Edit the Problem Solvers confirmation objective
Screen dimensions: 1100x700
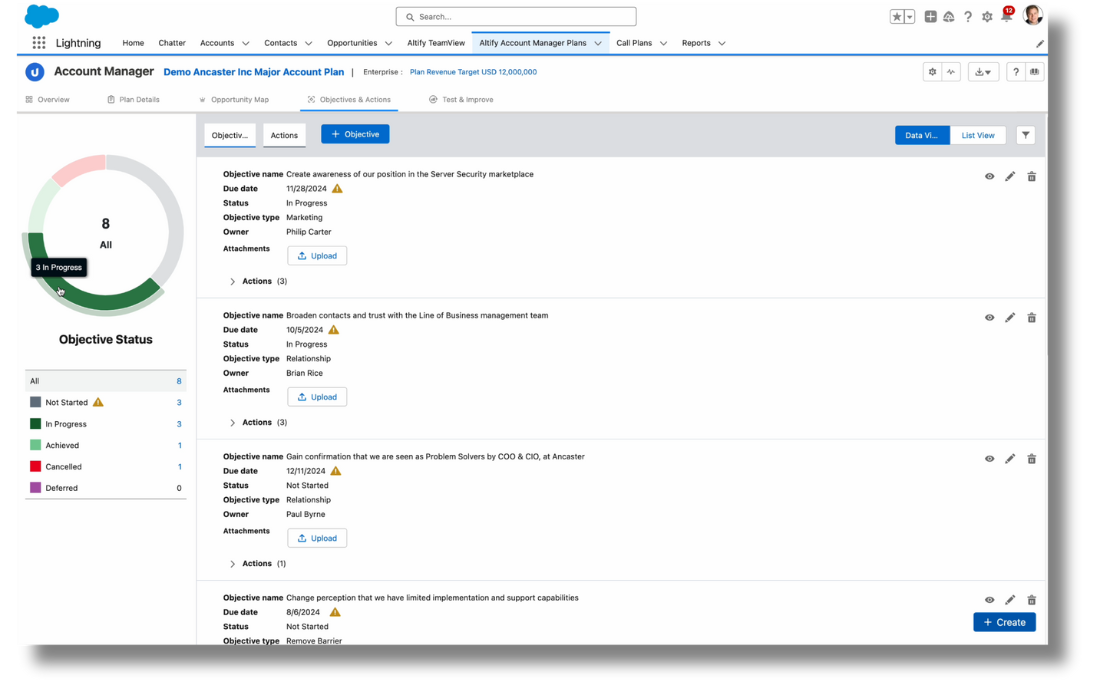(x=1010, y=459)
